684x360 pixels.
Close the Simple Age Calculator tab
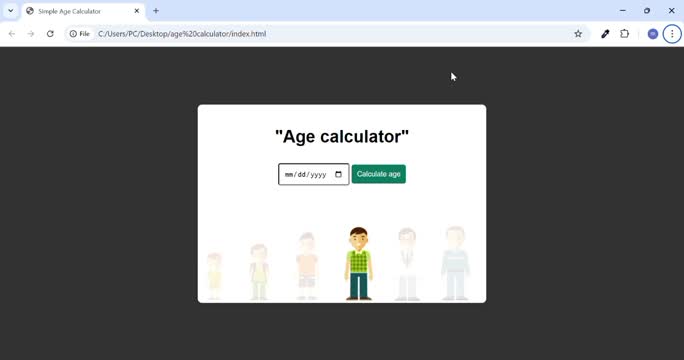coord(137,11)
